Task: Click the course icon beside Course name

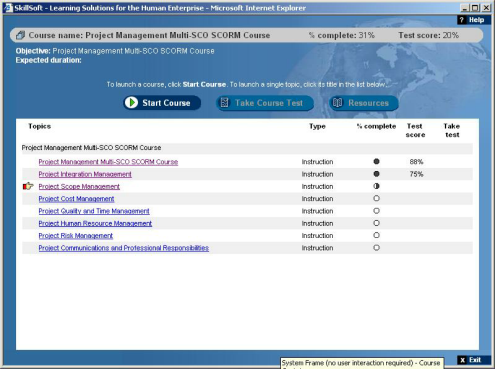Action: click(20, 35)
